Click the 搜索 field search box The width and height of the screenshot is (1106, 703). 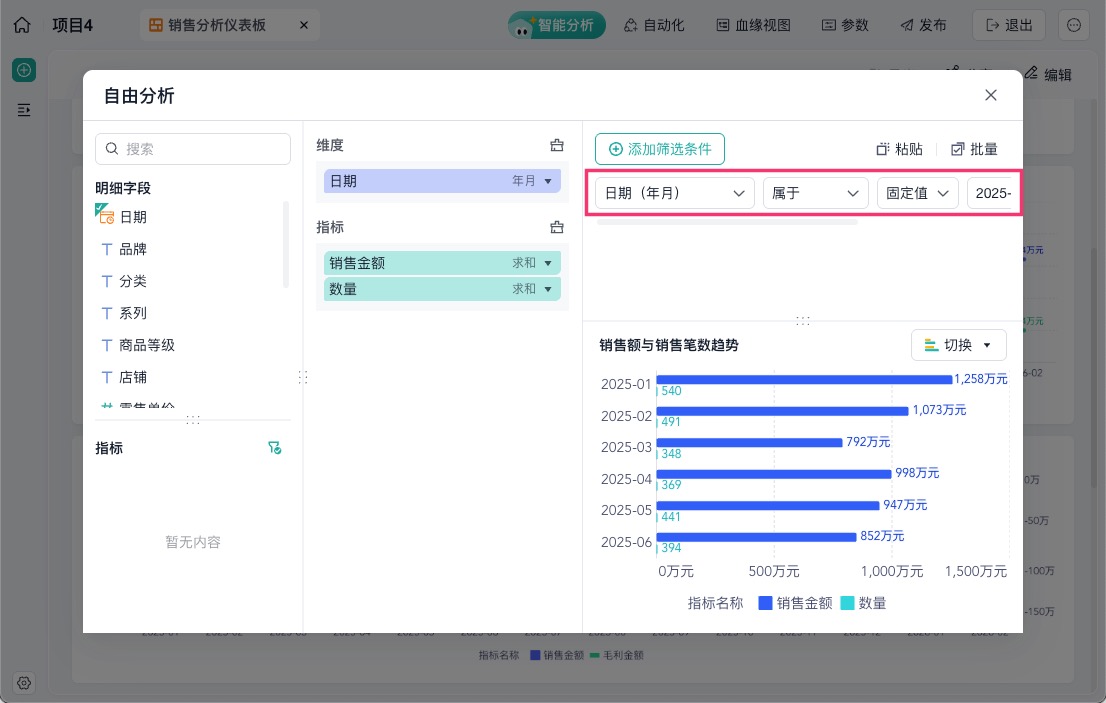(x=193, y=149)
